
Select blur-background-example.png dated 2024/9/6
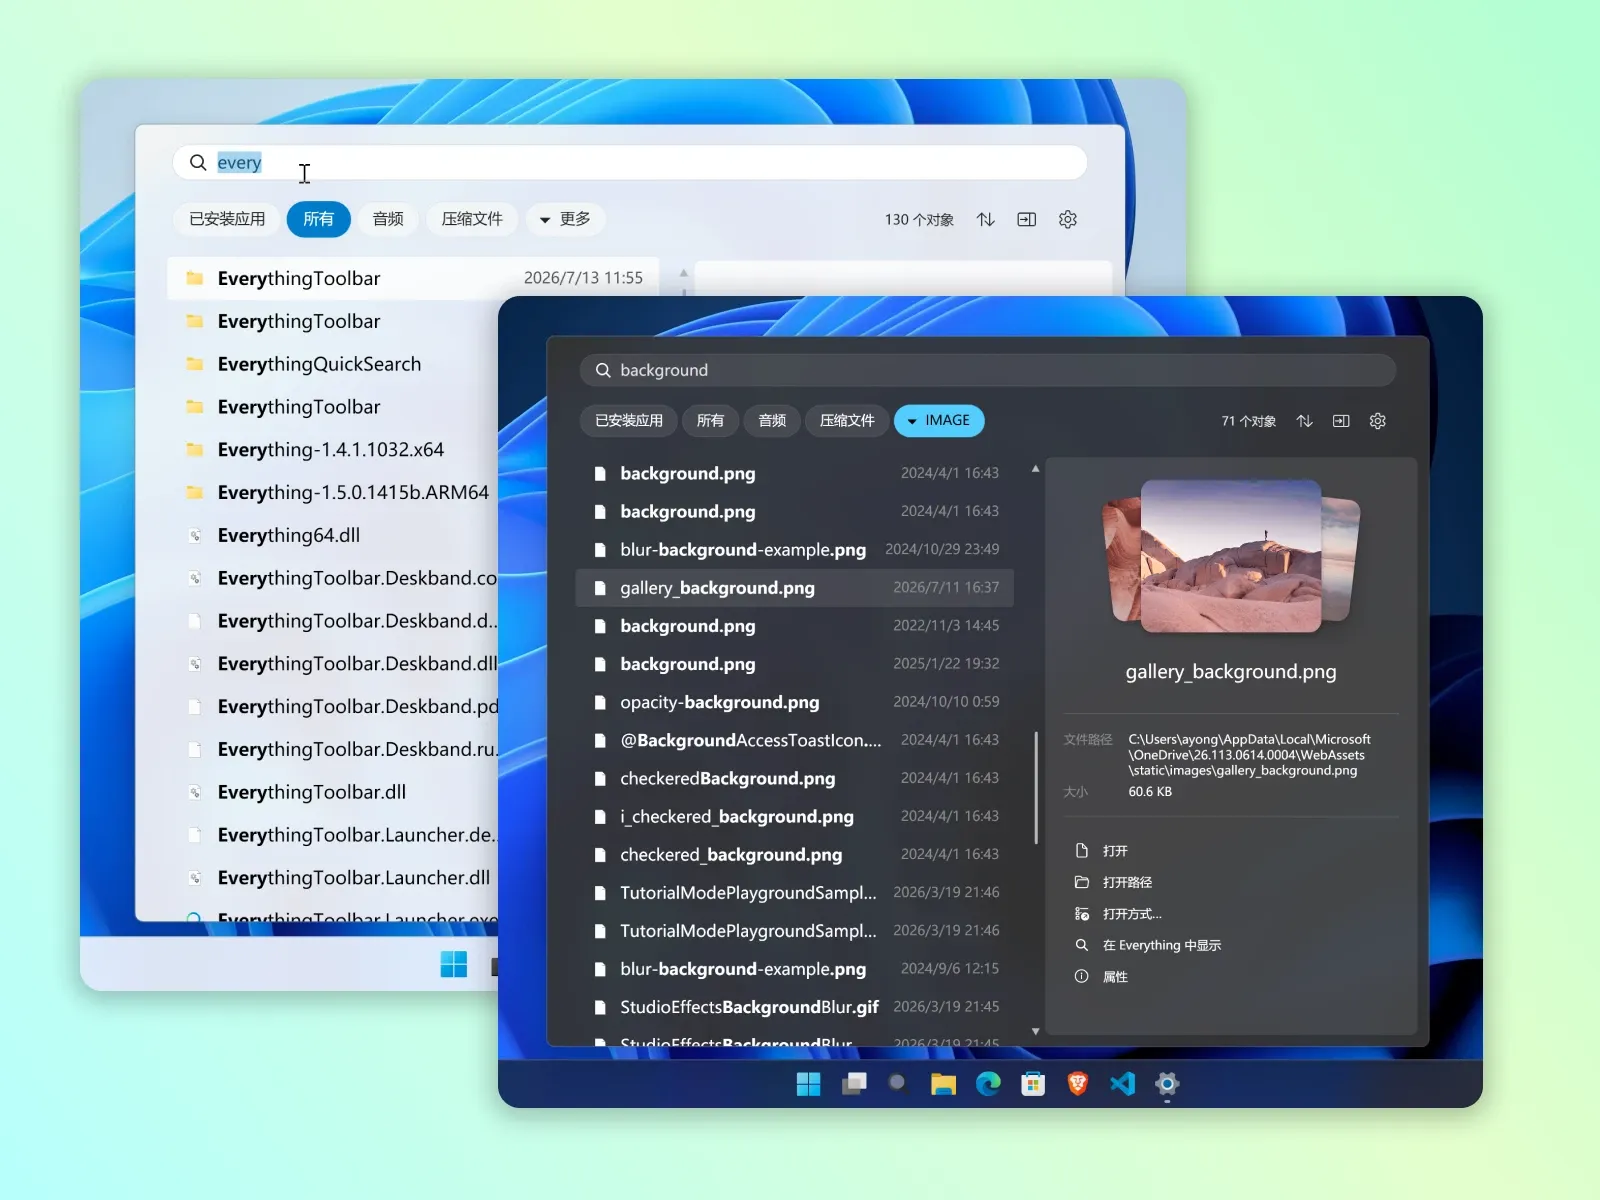(x=795, y=969)
